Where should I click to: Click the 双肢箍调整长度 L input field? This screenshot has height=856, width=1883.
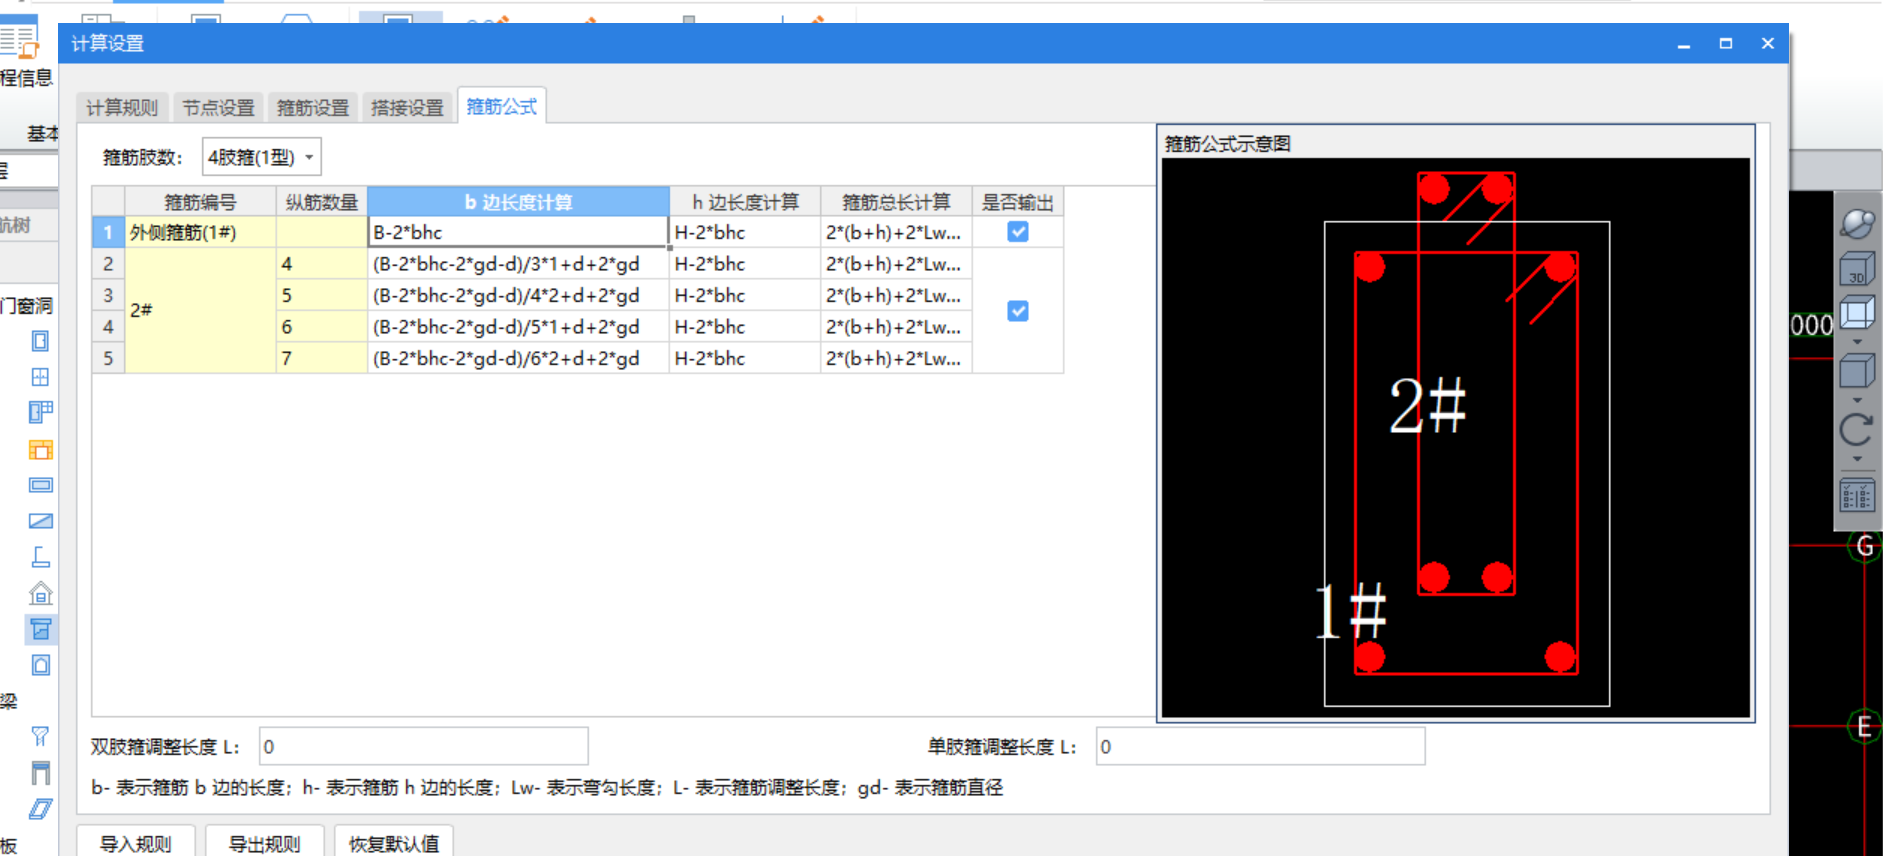pyautogui.click(x=423, y=746)
